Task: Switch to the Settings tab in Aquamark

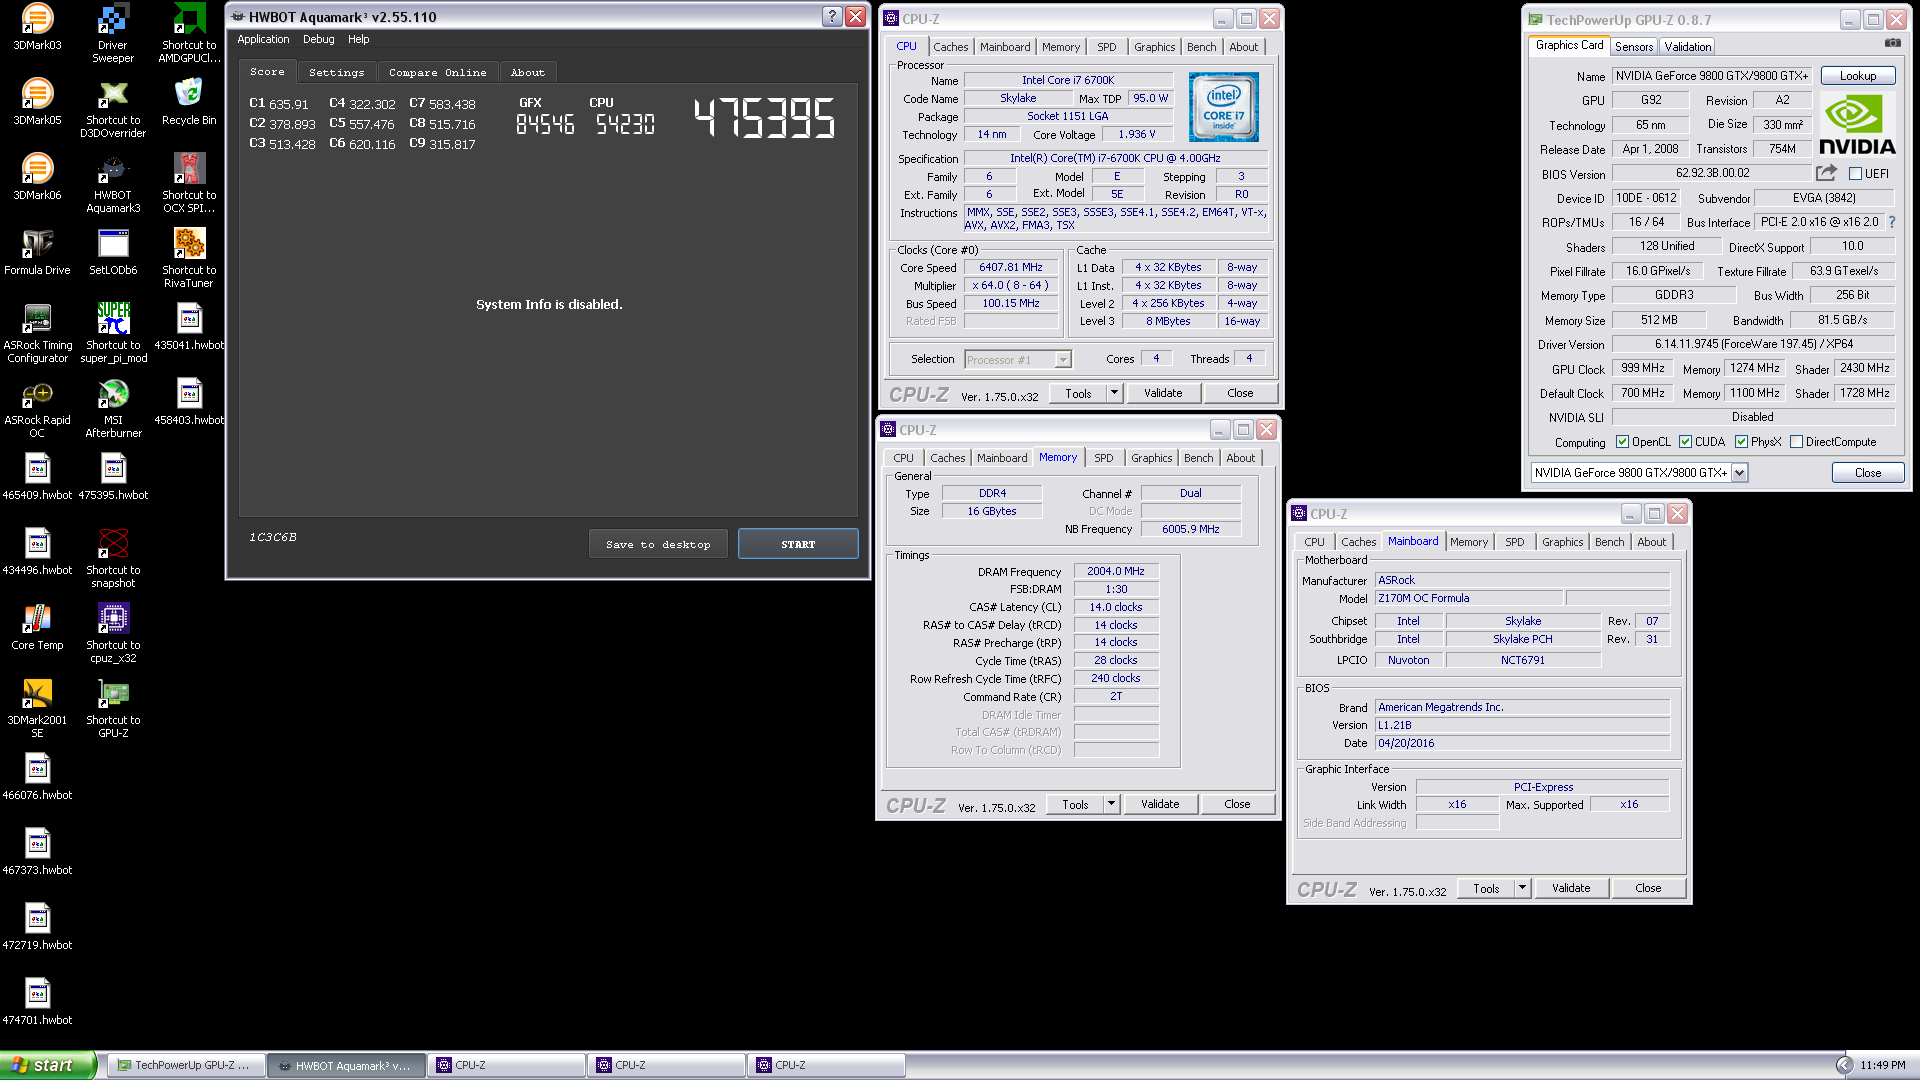Action: coord(337,73)
